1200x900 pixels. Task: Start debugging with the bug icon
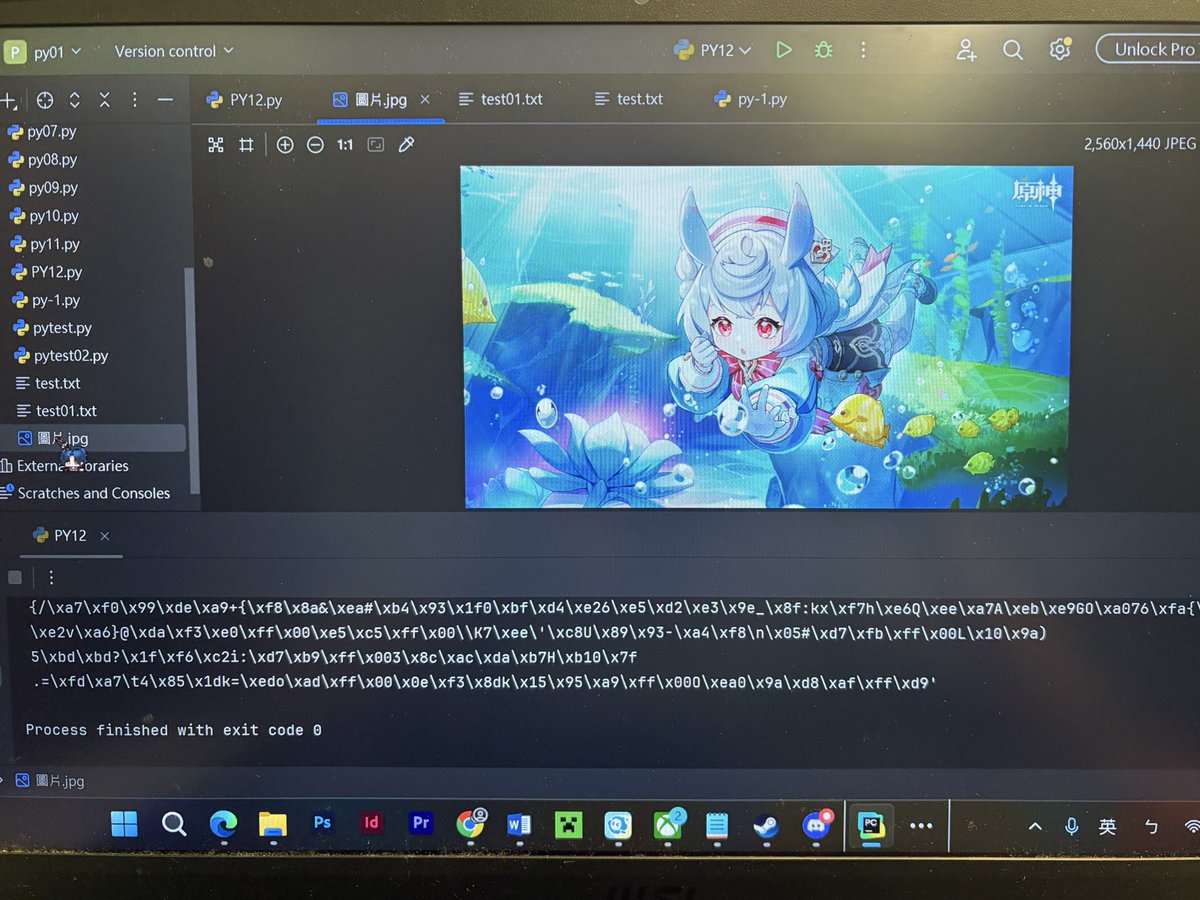[823, 50]
